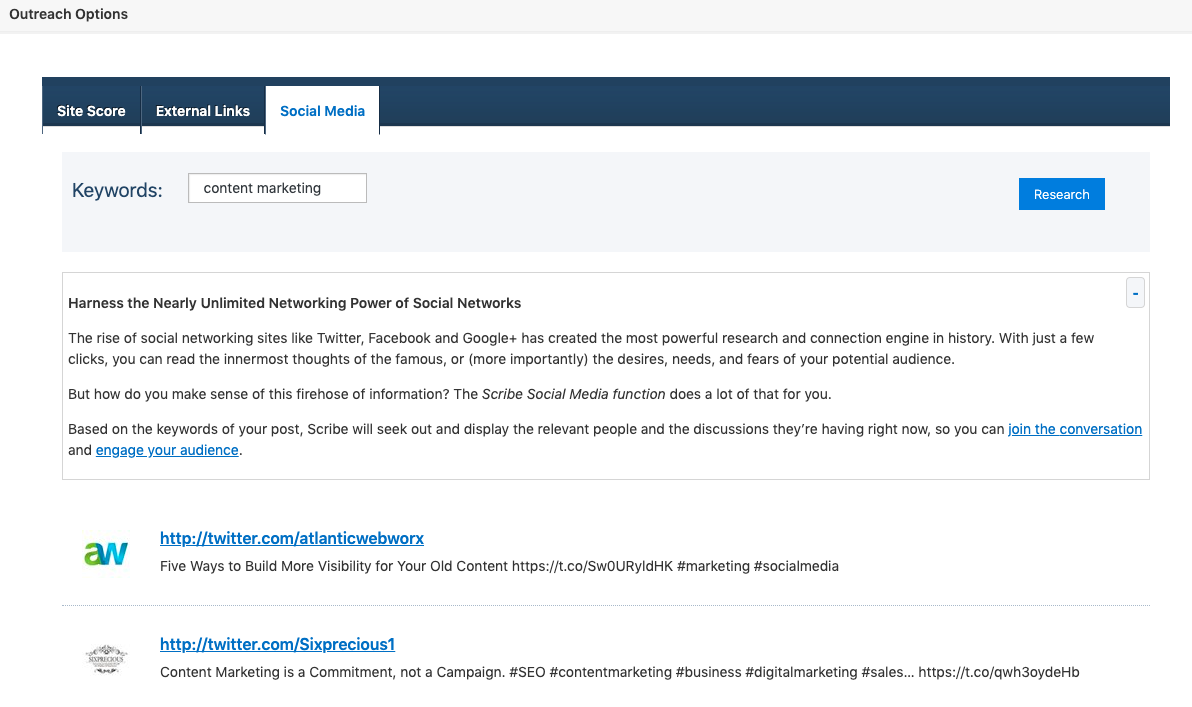1192x707 pixels.
Task: Open the External Links tab
Action: tap(203, 111)
